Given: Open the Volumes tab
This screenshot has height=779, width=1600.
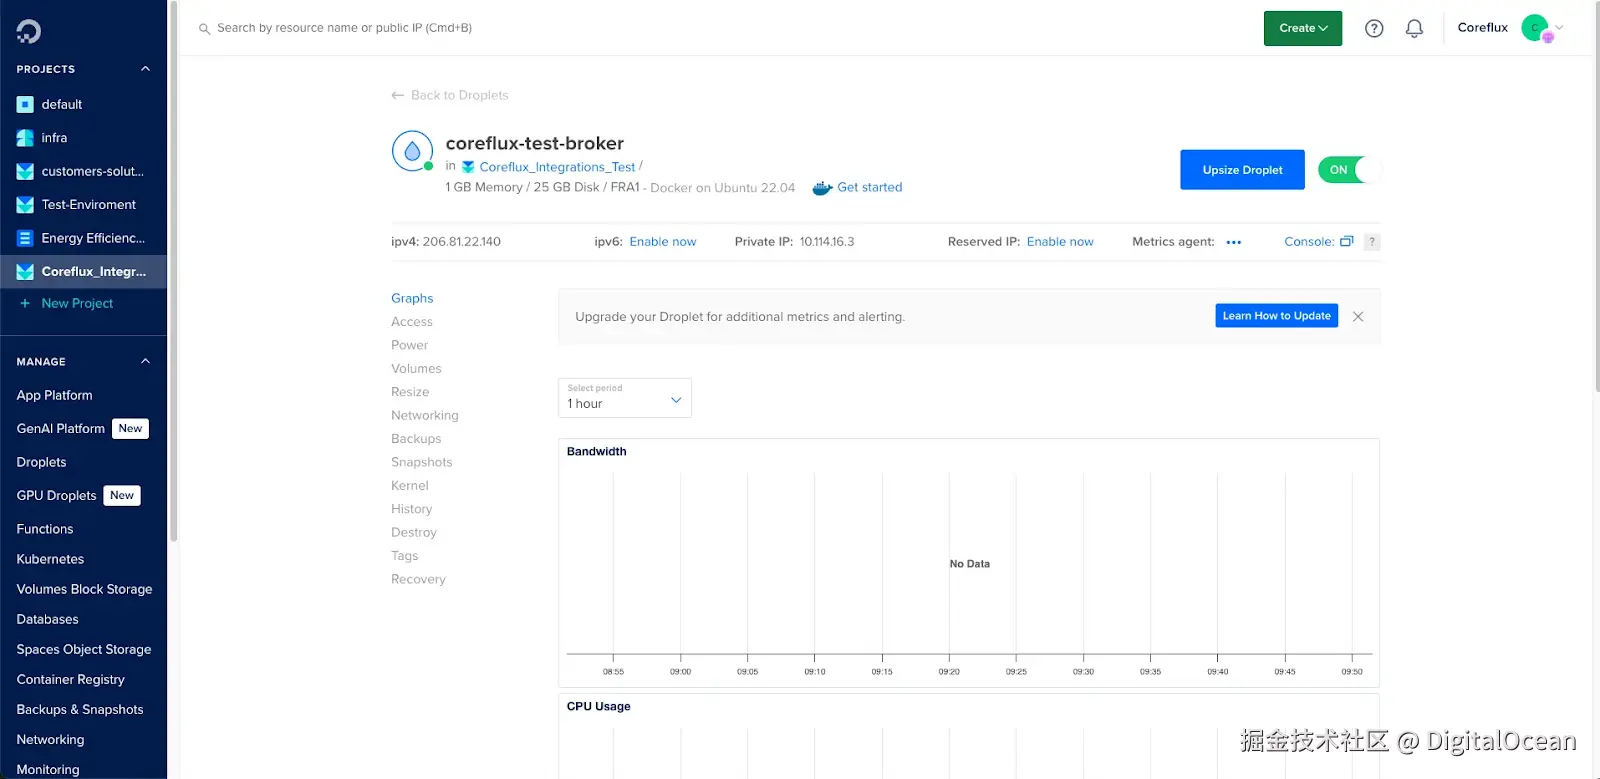Looking at the screenshot, I should click(416, 369).
